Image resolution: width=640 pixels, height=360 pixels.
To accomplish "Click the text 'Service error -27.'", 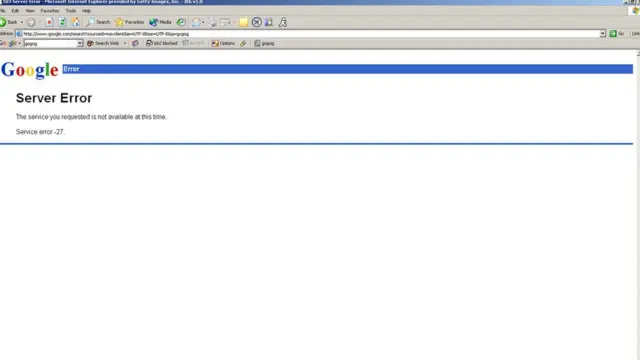I will 40,132.
